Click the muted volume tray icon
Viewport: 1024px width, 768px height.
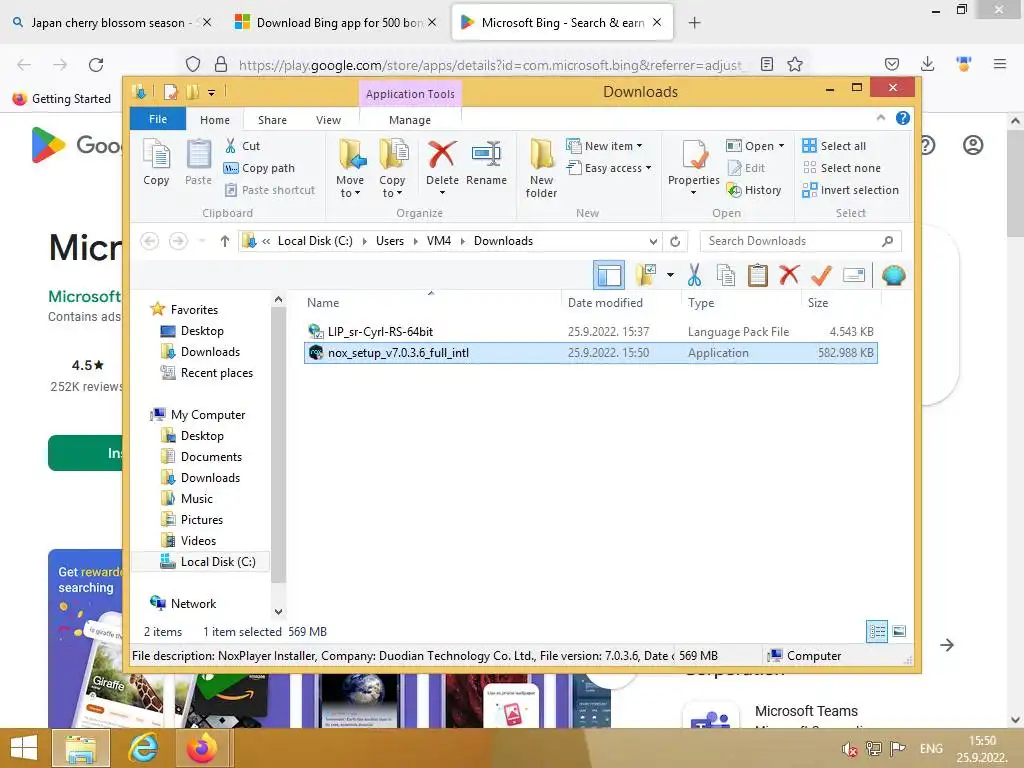coord(848,749)
